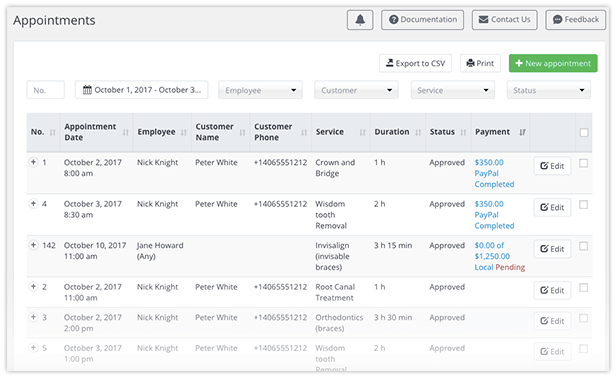The height and width of the screenshot is (378, 616).
Task: Expand appointment No. 5 row details
Action: click(33, 347)
